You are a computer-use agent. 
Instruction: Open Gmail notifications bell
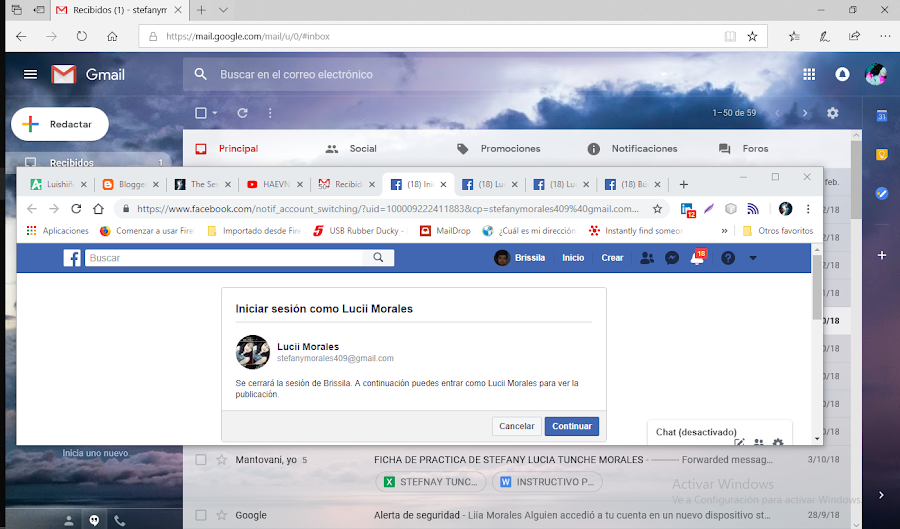(842, 75)
